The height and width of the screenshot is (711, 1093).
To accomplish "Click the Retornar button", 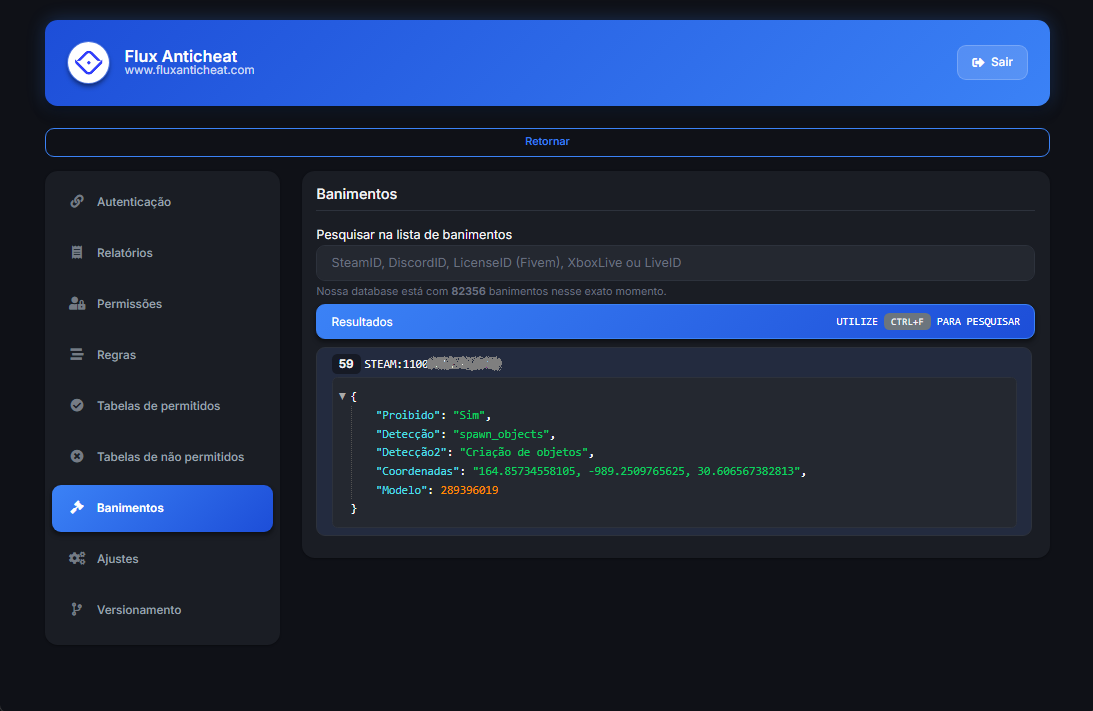I will 546,141.
